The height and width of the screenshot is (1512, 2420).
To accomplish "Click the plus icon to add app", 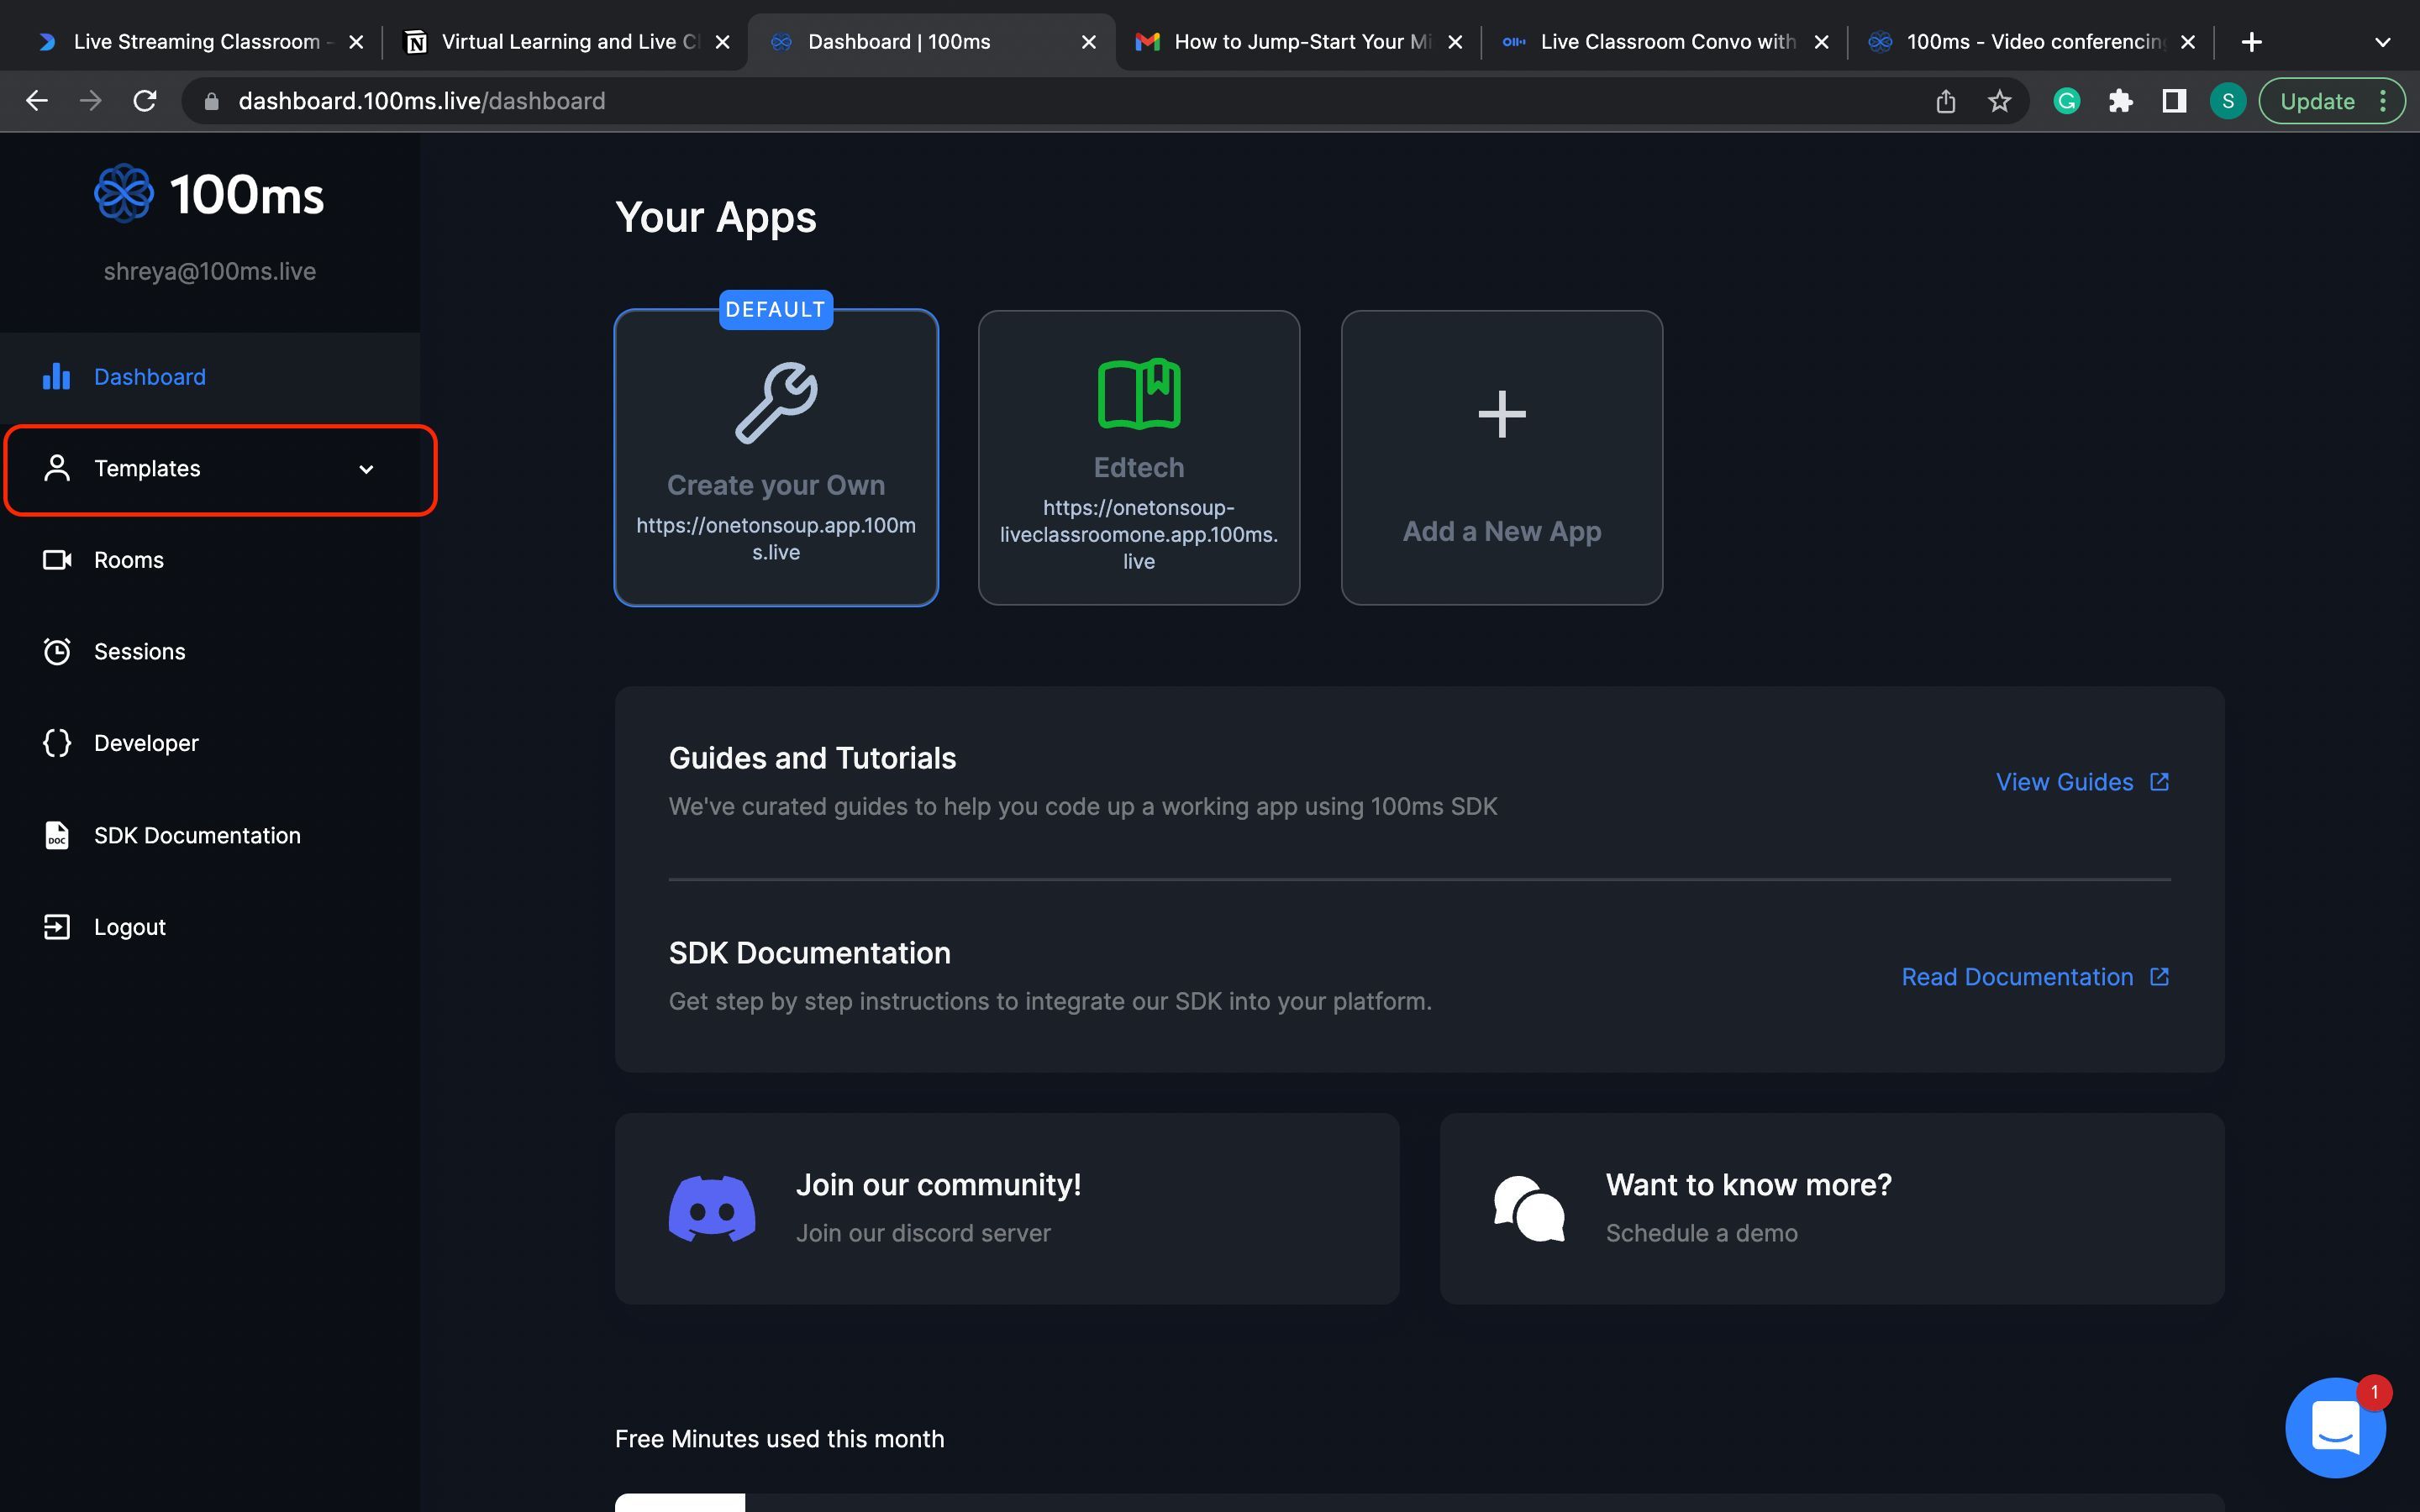I will [x=1502, y=414].
